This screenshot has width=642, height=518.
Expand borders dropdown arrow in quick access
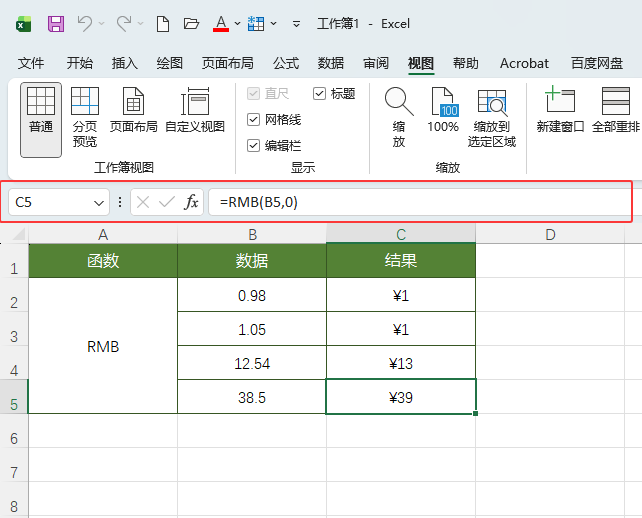[x=273, y=24]
